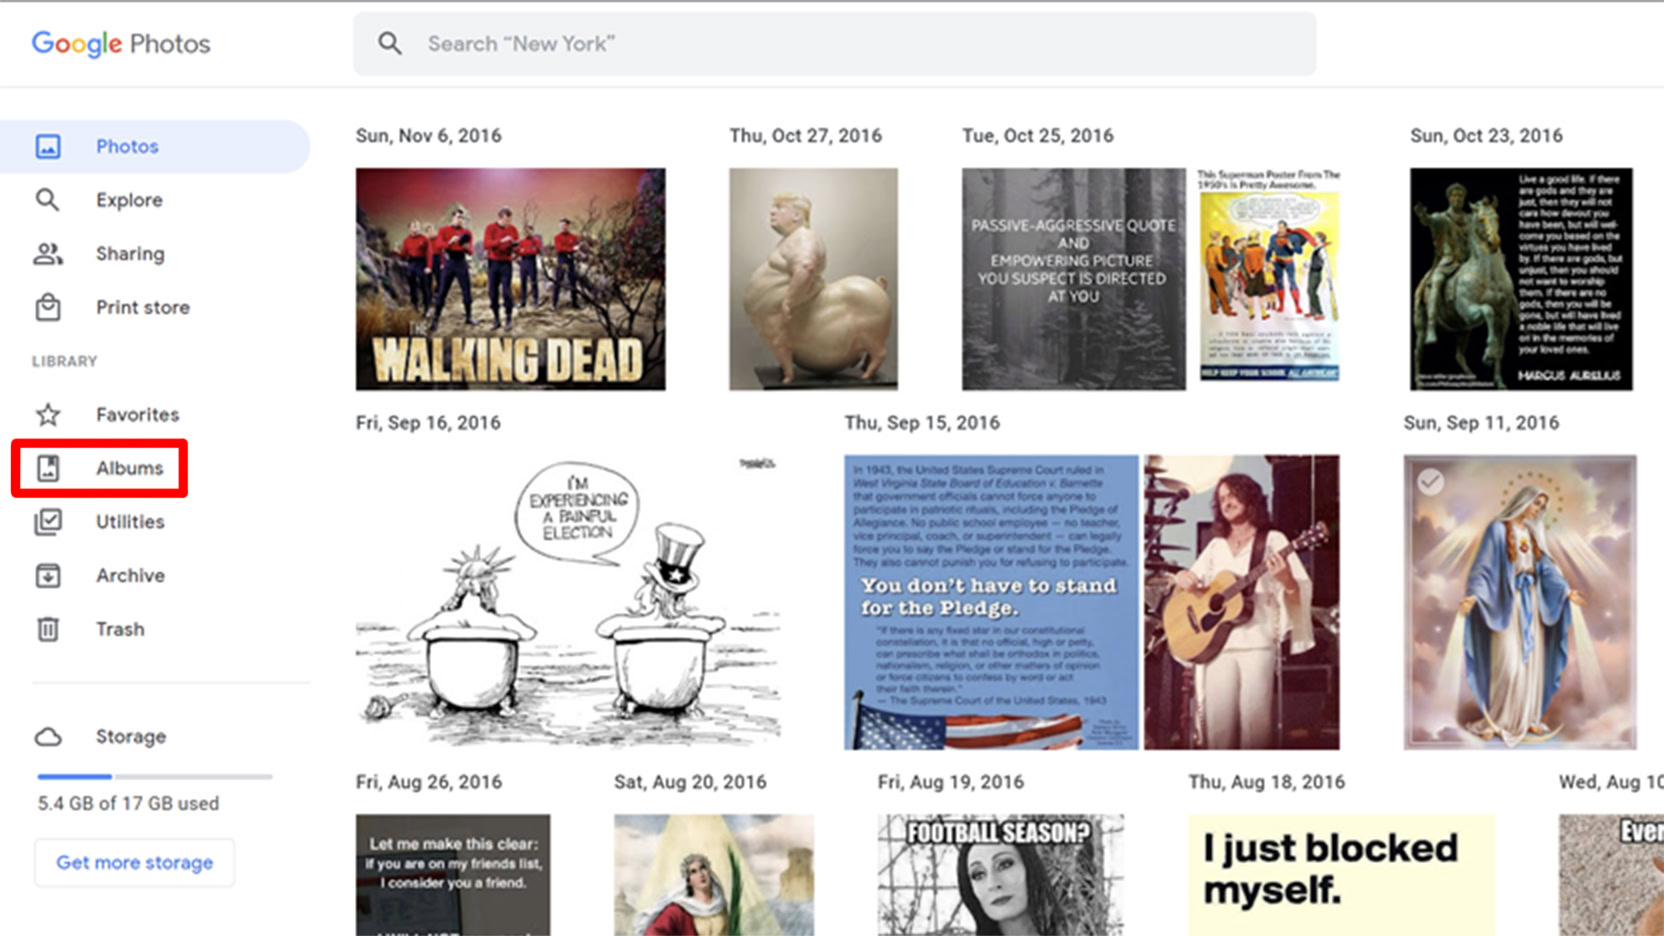Open the Walking Dead photo
This screenshot has height=936, width=1664.
pos(510,279)
